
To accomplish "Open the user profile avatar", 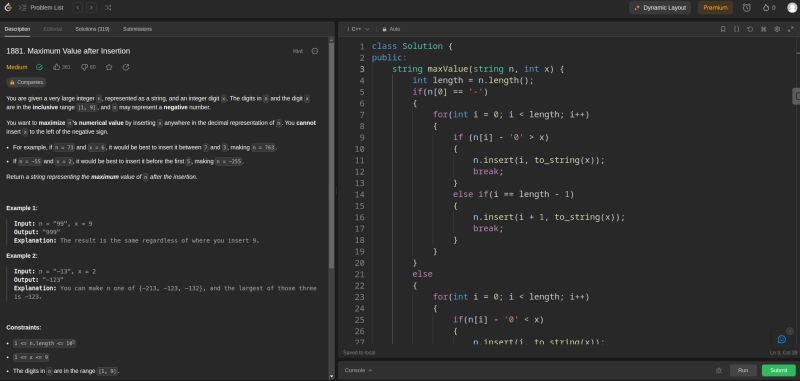I will click(x=792, y=8).
